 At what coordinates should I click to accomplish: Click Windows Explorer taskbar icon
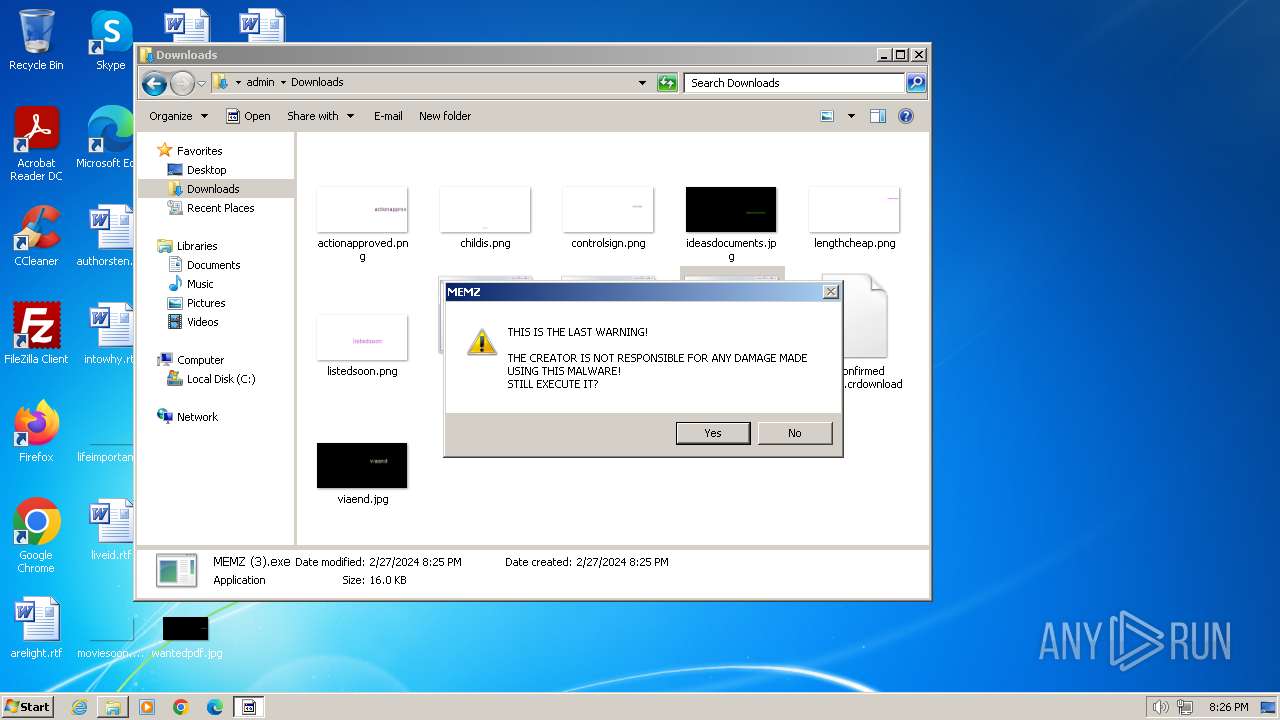[x=113, y=707]
